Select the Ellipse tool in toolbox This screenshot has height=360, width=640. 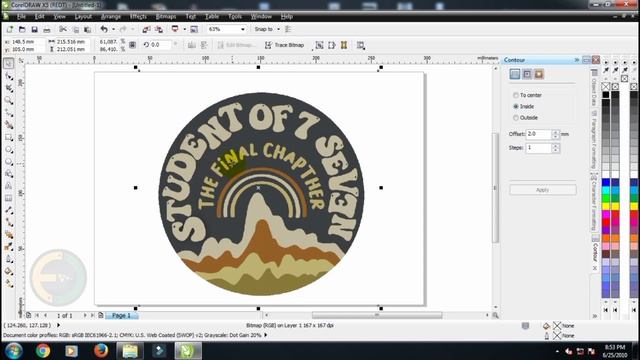point(9,150)
